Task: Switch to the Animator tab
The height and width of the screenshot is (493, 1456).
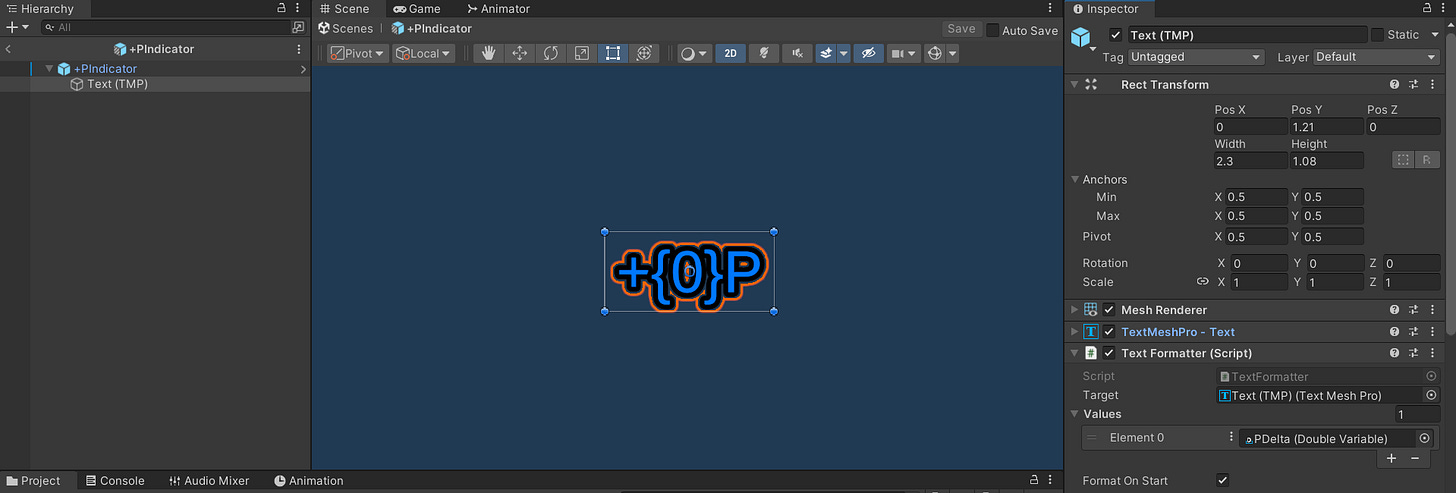Action: coord(498,8)
